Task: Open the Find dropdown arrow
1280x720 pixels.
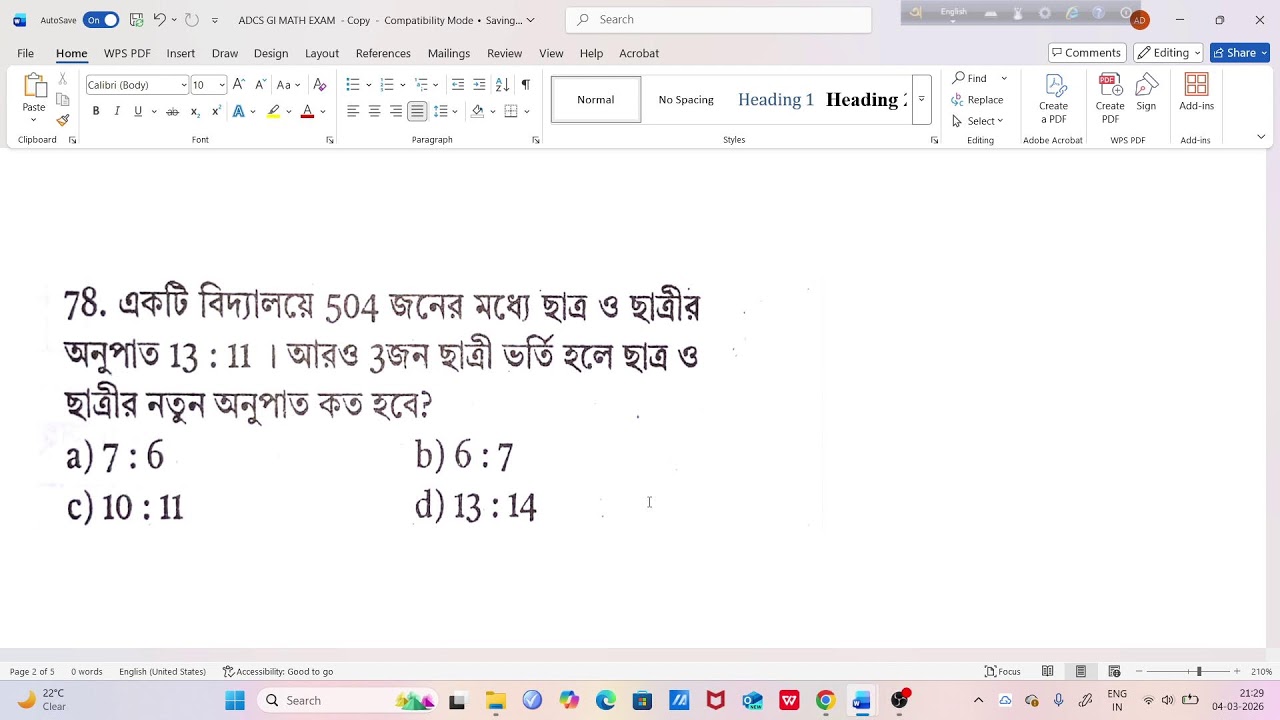Action: coord(1004,78)
